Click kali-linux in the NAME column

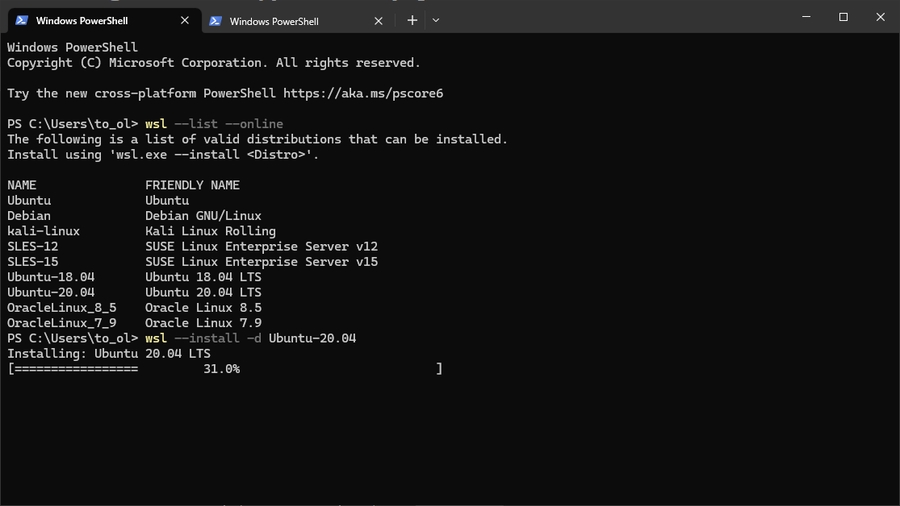43,231
